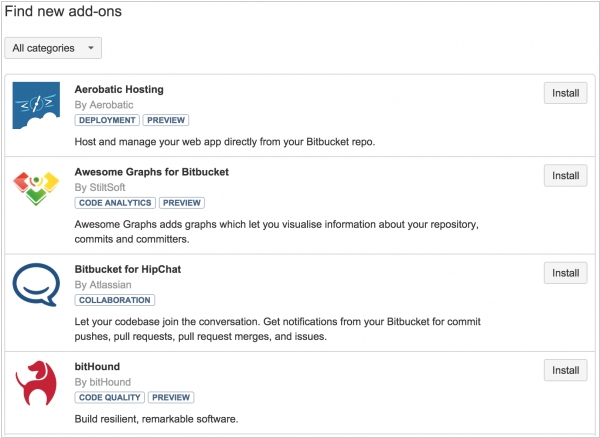Install the Bitbucket for HipChat add-on
The width and height of the screenshot is (600, 438).
pos(566,273)
